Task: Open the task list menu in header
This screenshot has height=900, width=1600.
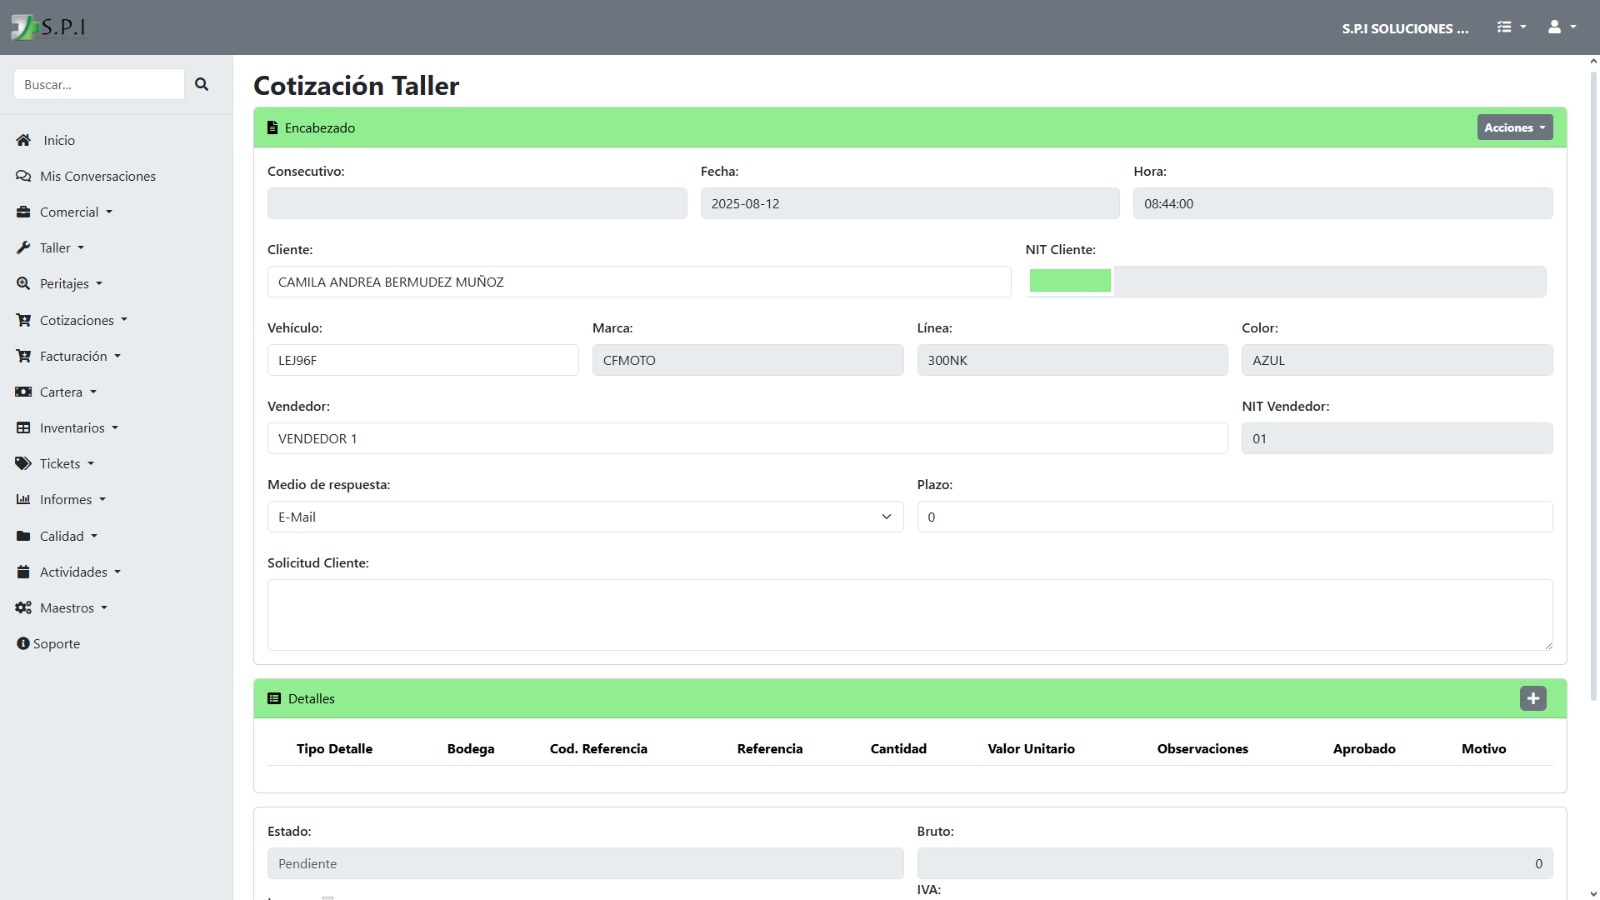Action: [1511, 27]
